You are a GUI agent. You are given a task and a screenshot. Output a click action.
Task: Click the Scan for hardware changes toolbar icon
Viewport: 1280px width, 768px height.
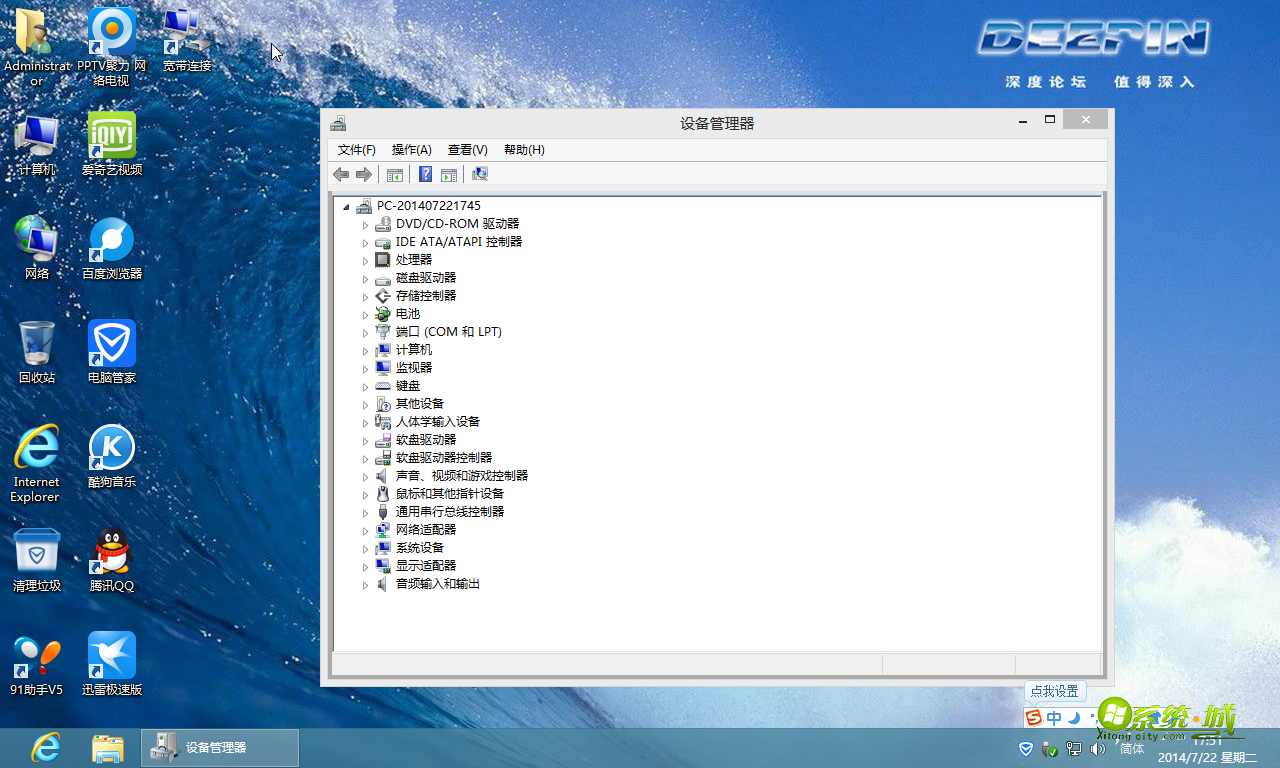pos(479,174)
